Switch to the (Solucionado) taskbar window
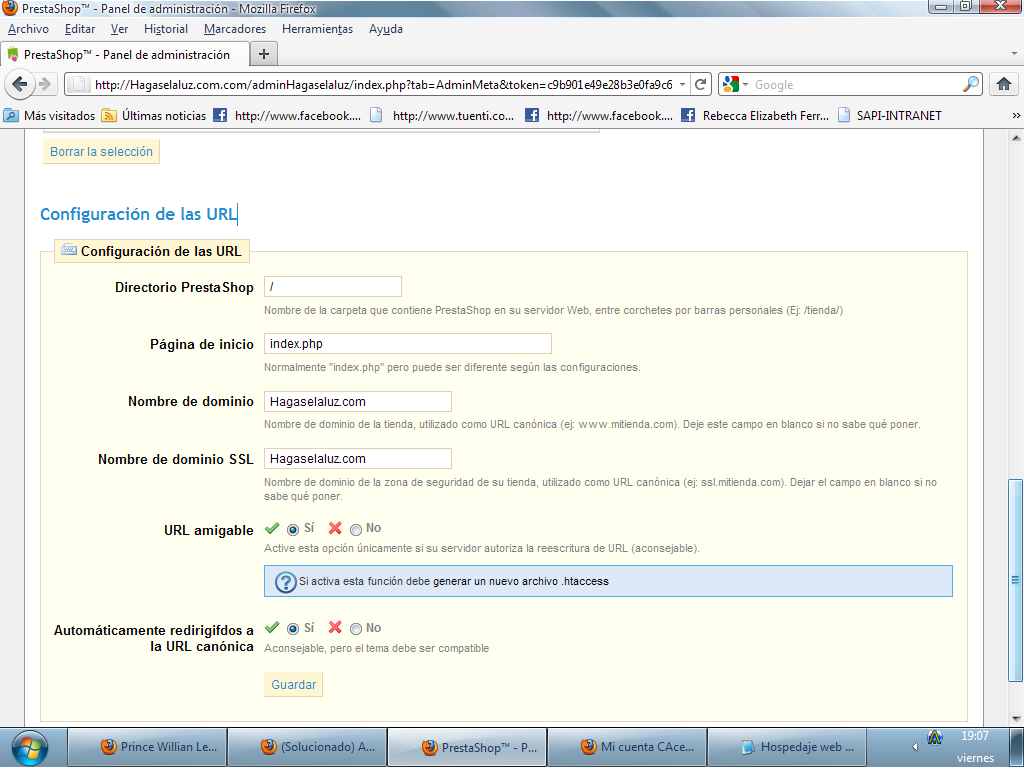Viewport: 1024px width, 768px height. pos(307,747)
